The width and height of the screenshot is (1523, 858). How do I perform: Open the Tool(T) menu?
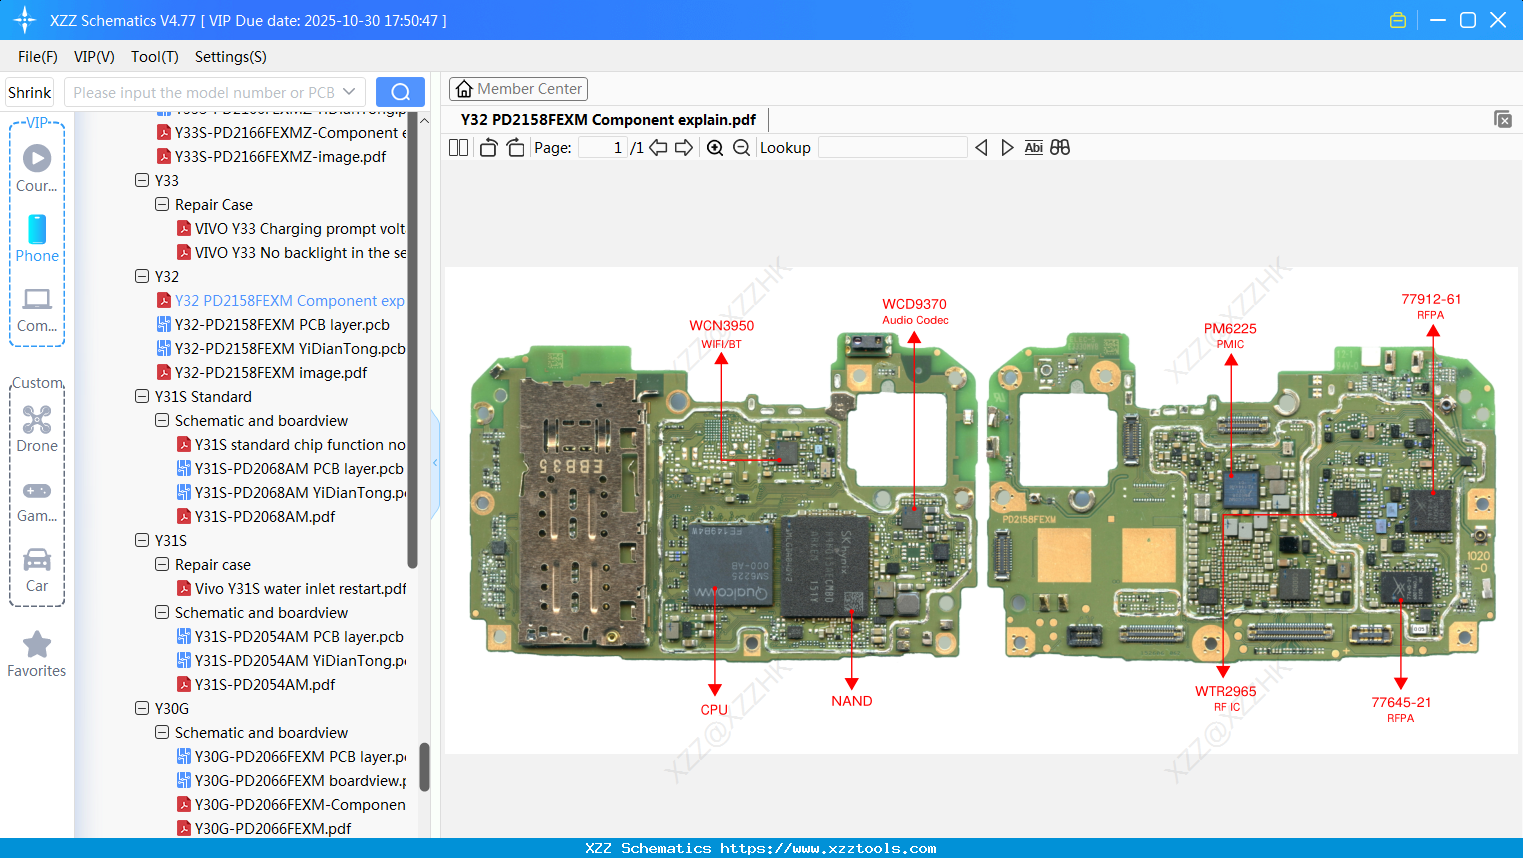click(x=154, y=57)
